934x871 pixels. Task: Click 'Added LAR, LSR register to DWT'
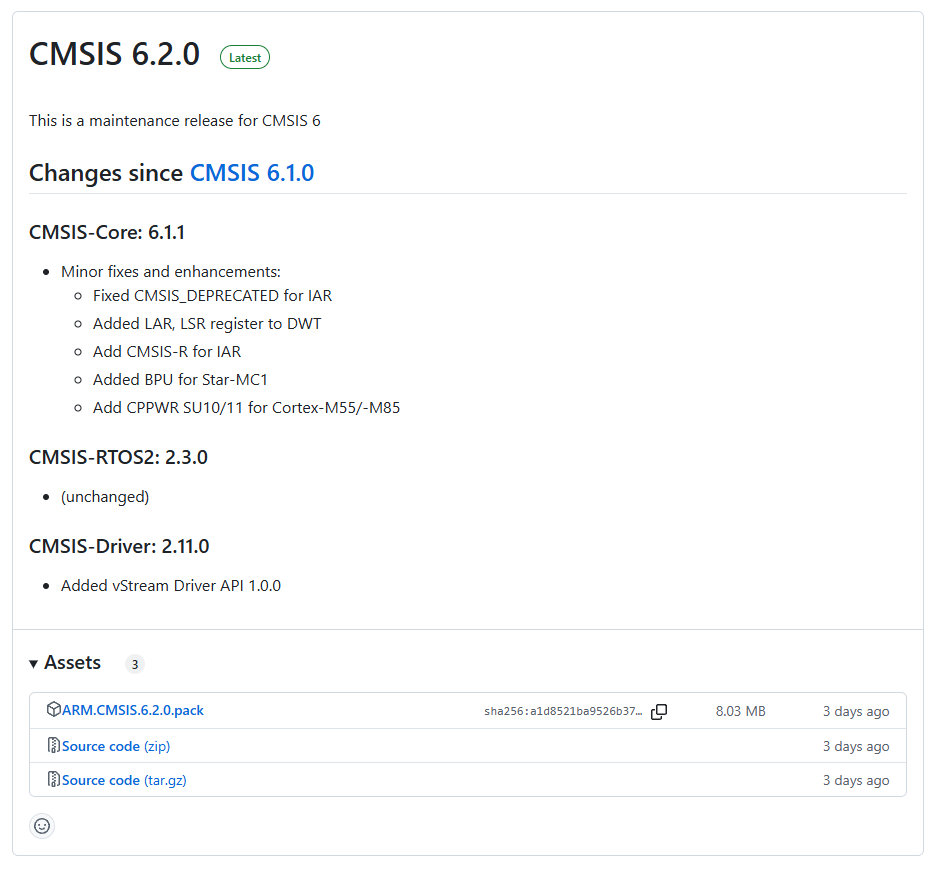[x=207, y=323]
